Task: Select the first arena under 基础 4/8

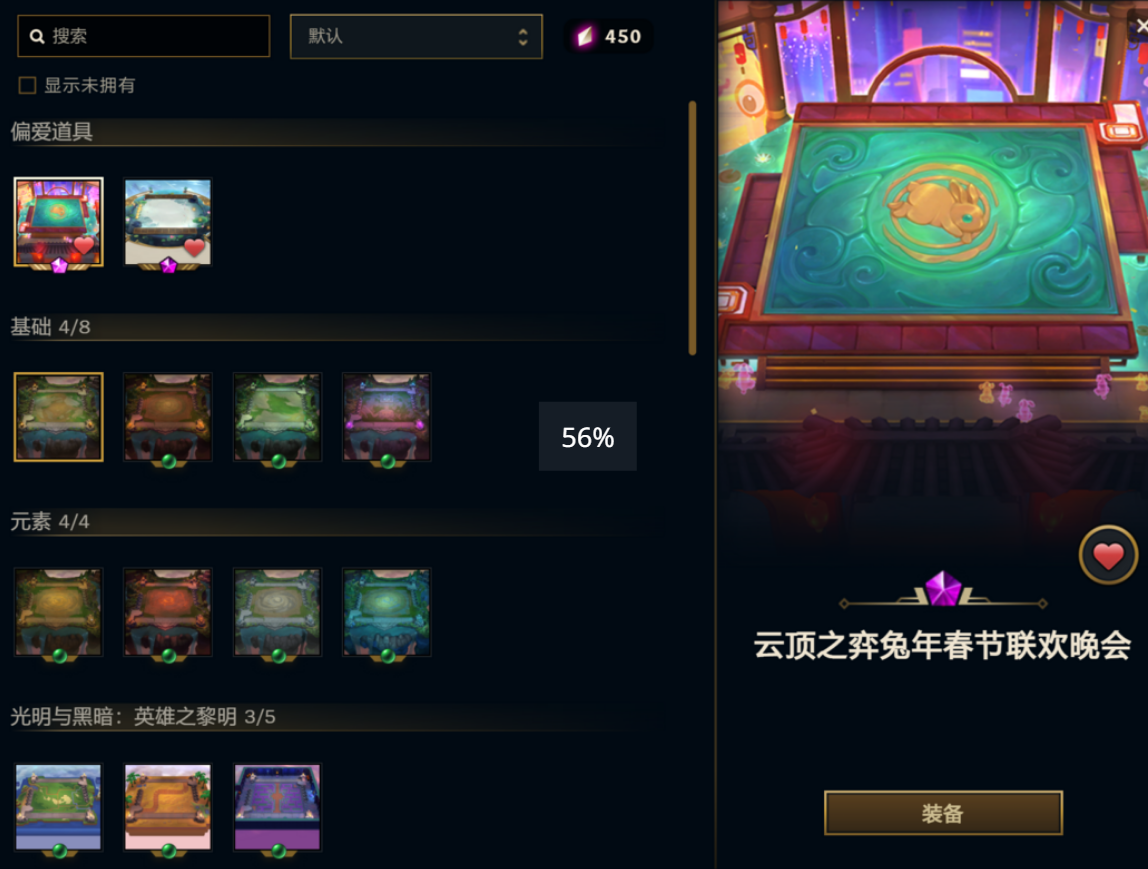Action: point(59,417)
